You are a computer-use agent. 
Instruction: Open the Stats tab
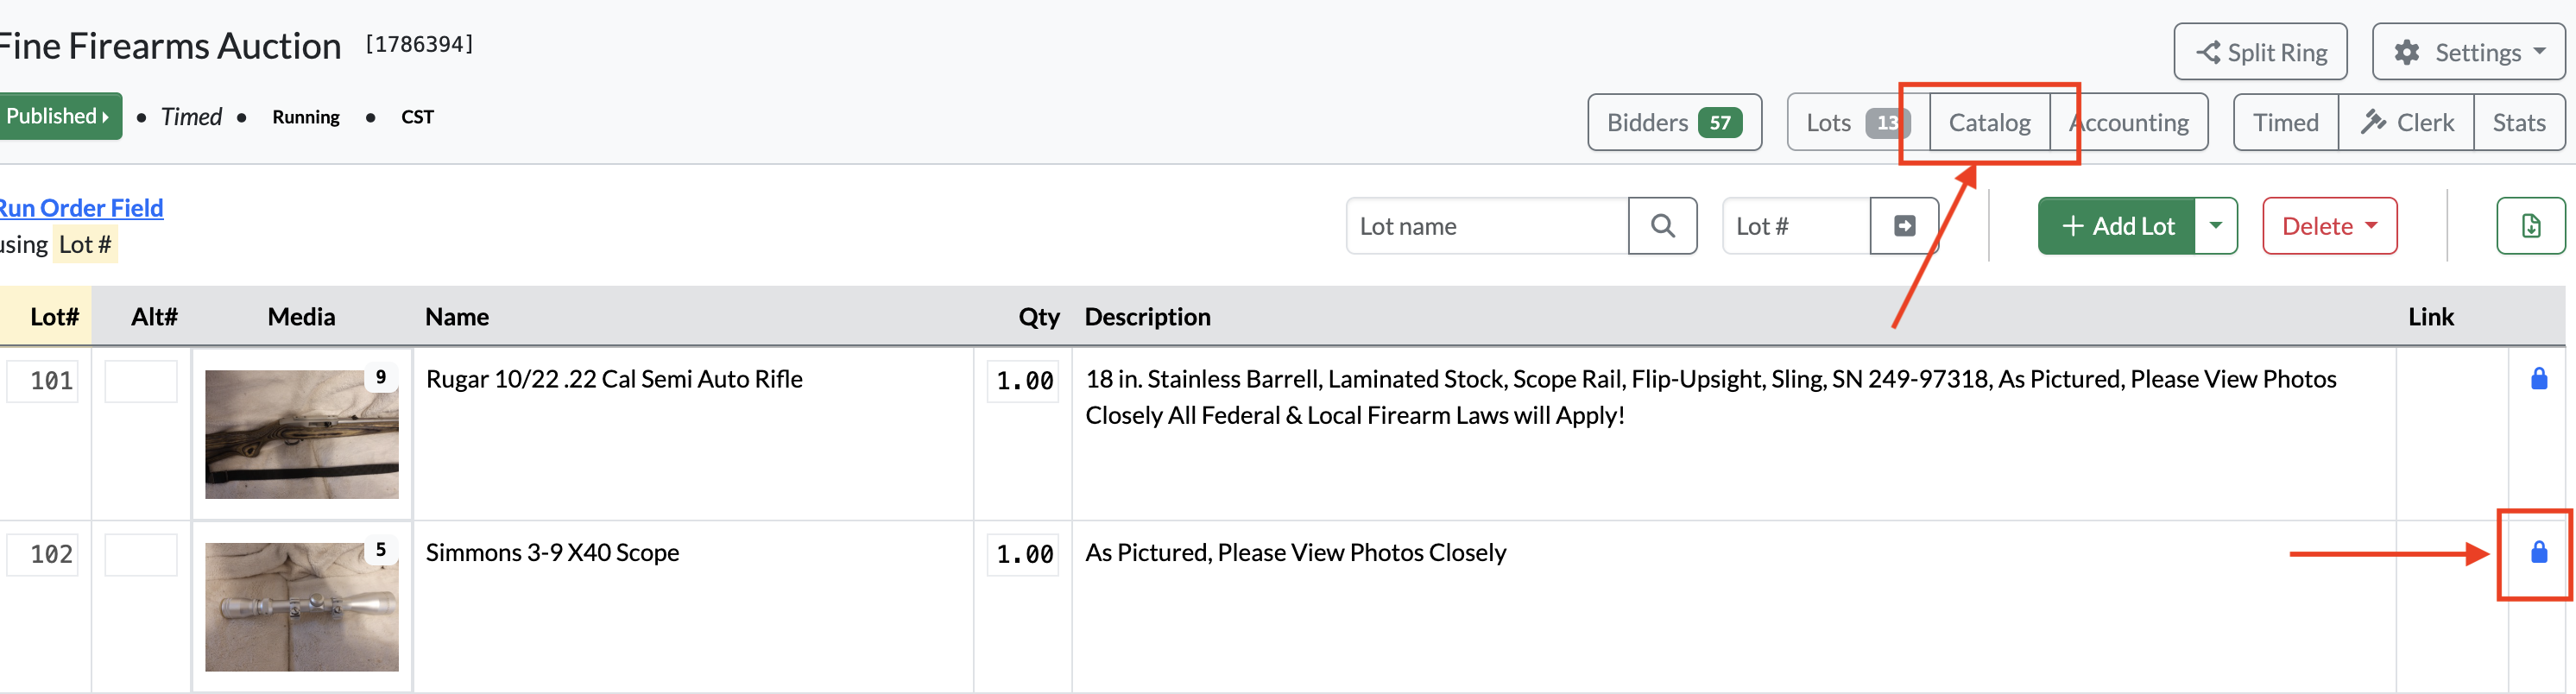click(x=2518, y=122)
